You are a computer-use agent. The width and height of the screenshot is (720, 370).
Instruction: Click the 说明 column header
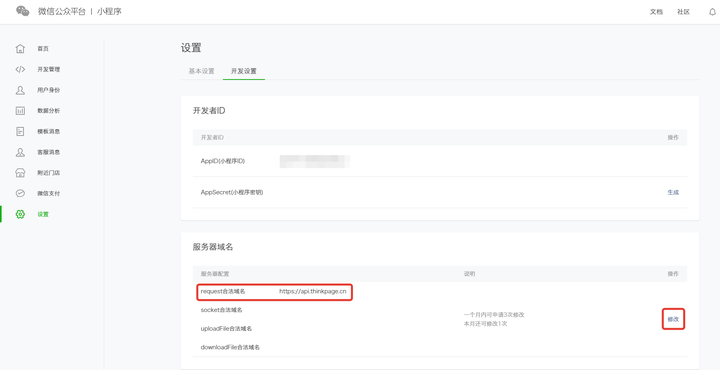pyautogui.click(x=469, y=274)
